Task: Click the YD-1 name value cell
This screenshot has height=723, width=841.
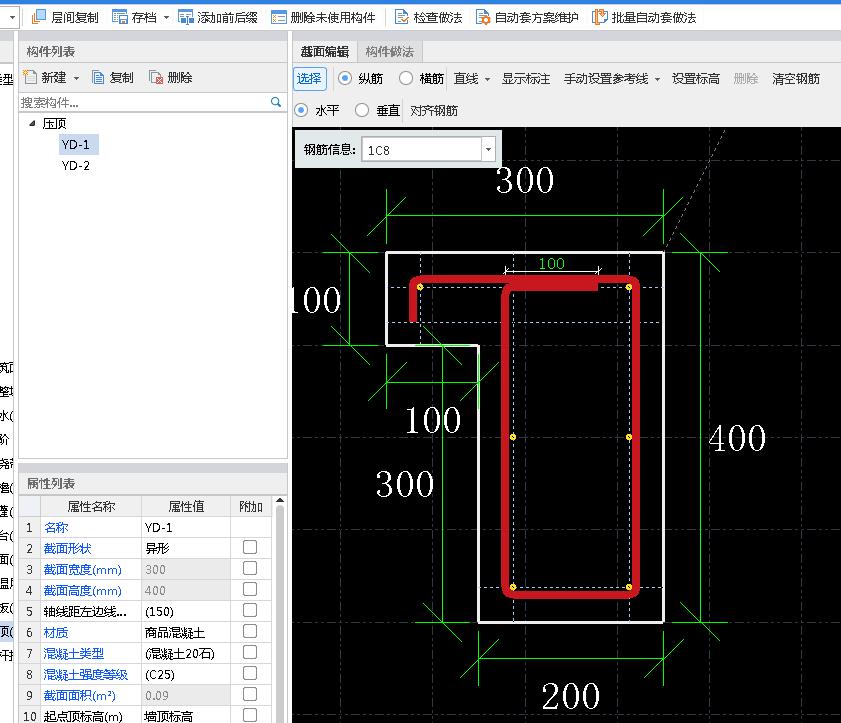Action: pos(186,527)
